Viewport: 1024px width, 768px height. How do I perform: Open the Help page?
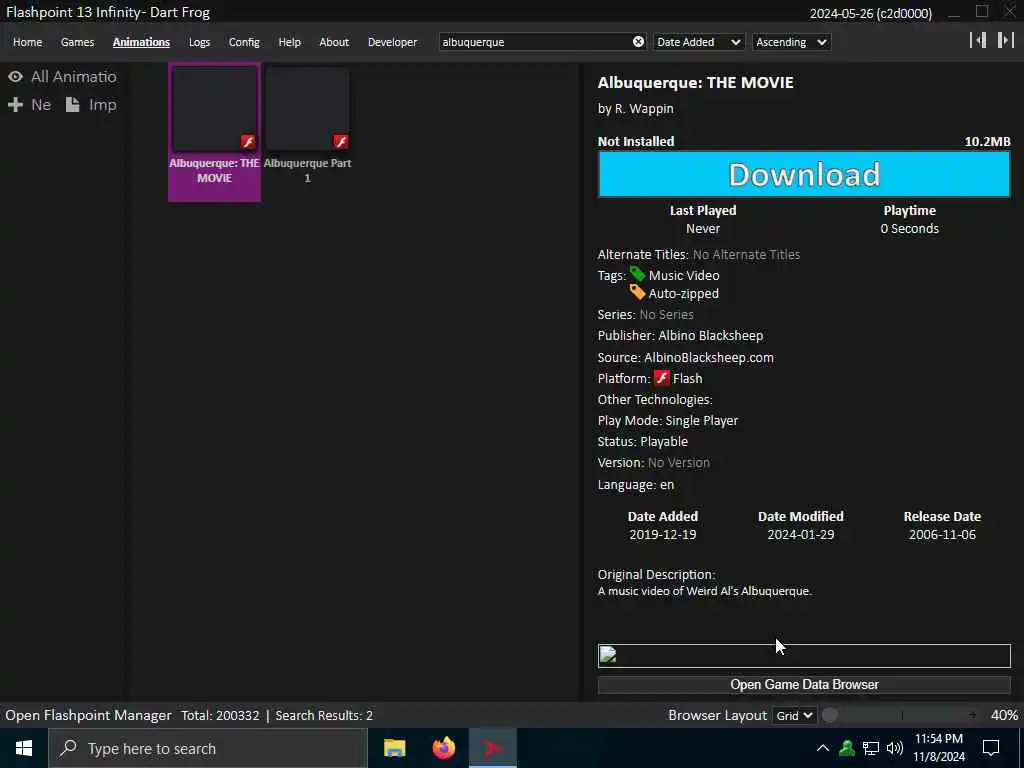[289, 42]
